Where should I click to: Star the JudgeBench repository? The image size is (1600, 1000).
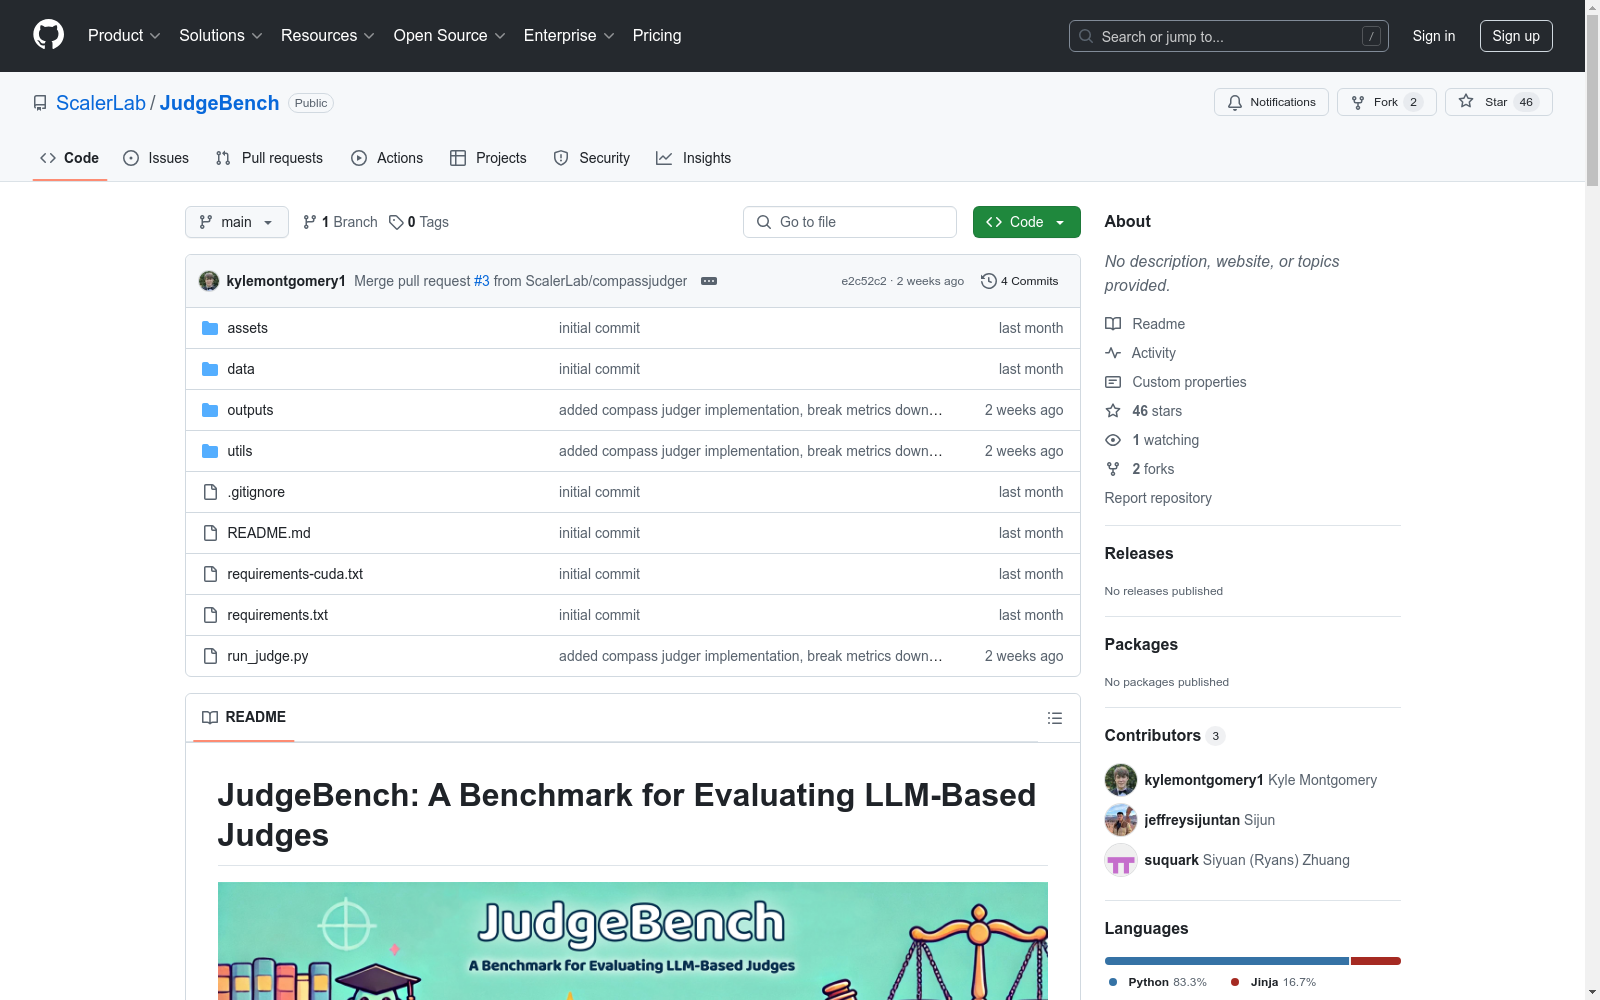tap(1499, 102)
